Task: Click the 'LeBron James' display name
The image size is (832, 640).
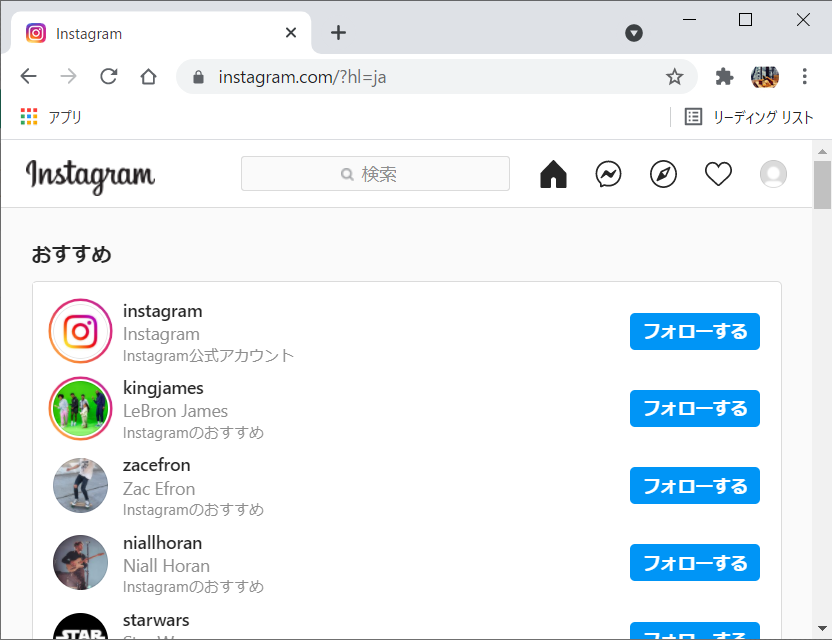Action: pos(175,411)
